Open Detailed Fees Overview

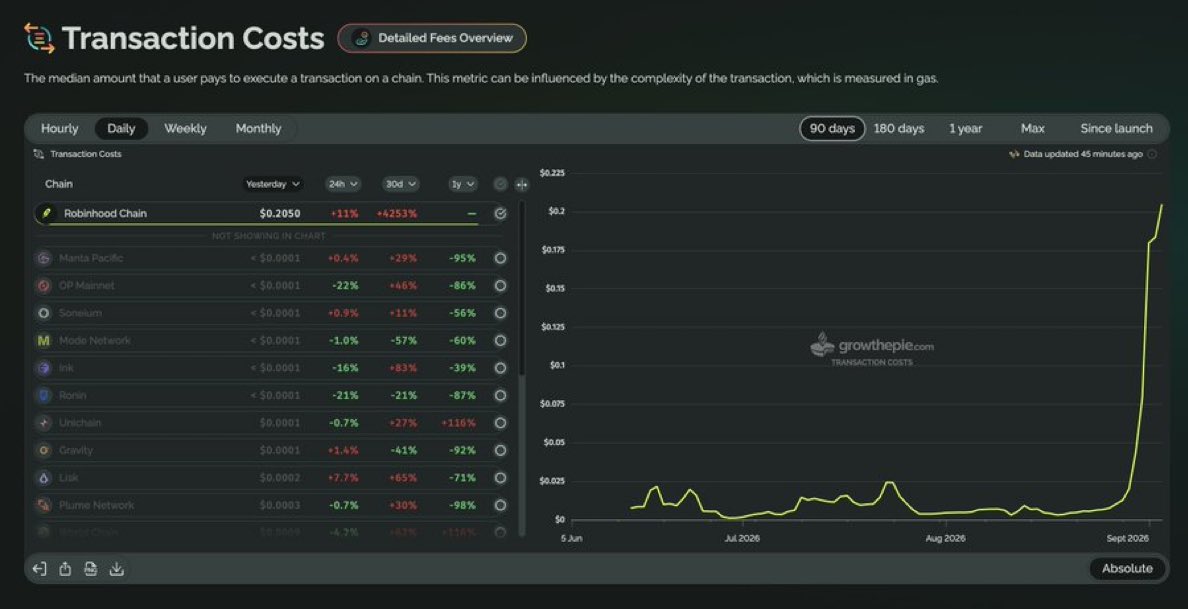432,38
